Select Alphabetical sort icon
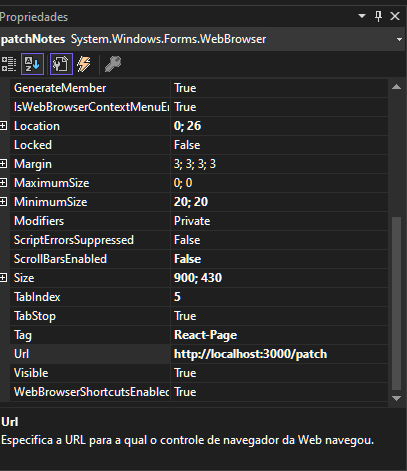407x471 pixels. 32,64
